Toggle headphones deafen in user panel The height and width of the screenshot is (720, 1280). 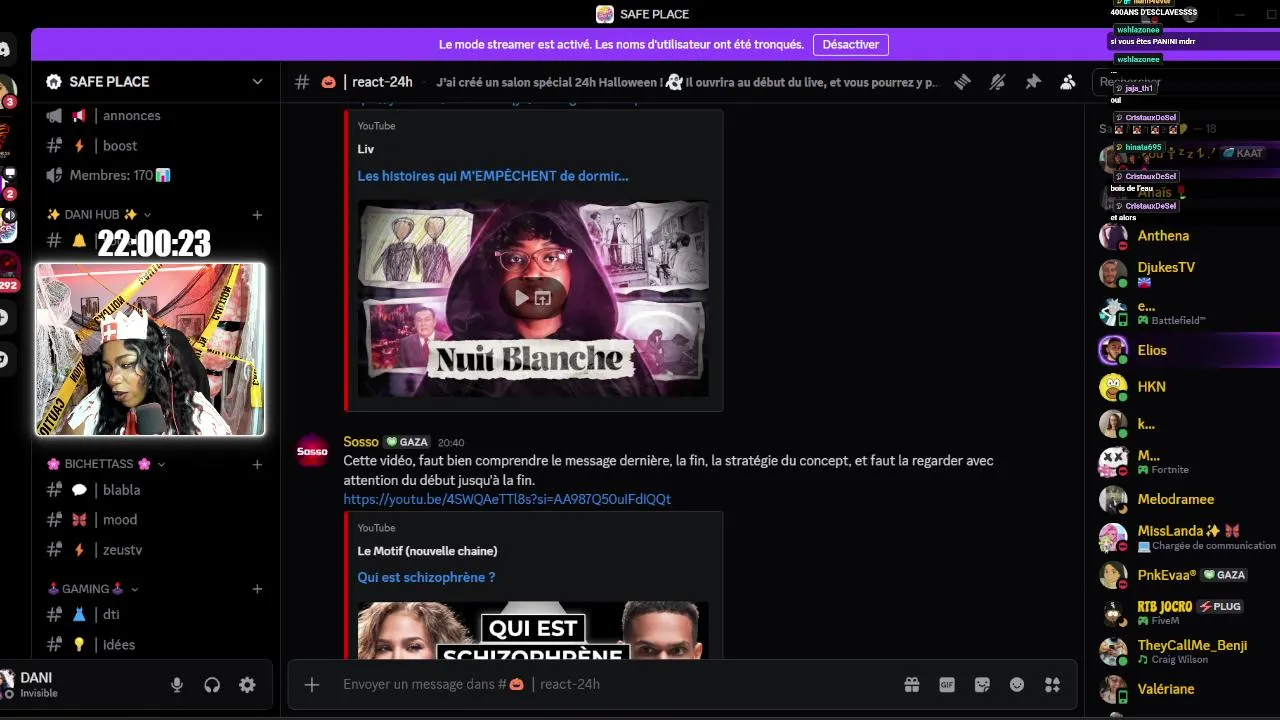click(212, 685)
